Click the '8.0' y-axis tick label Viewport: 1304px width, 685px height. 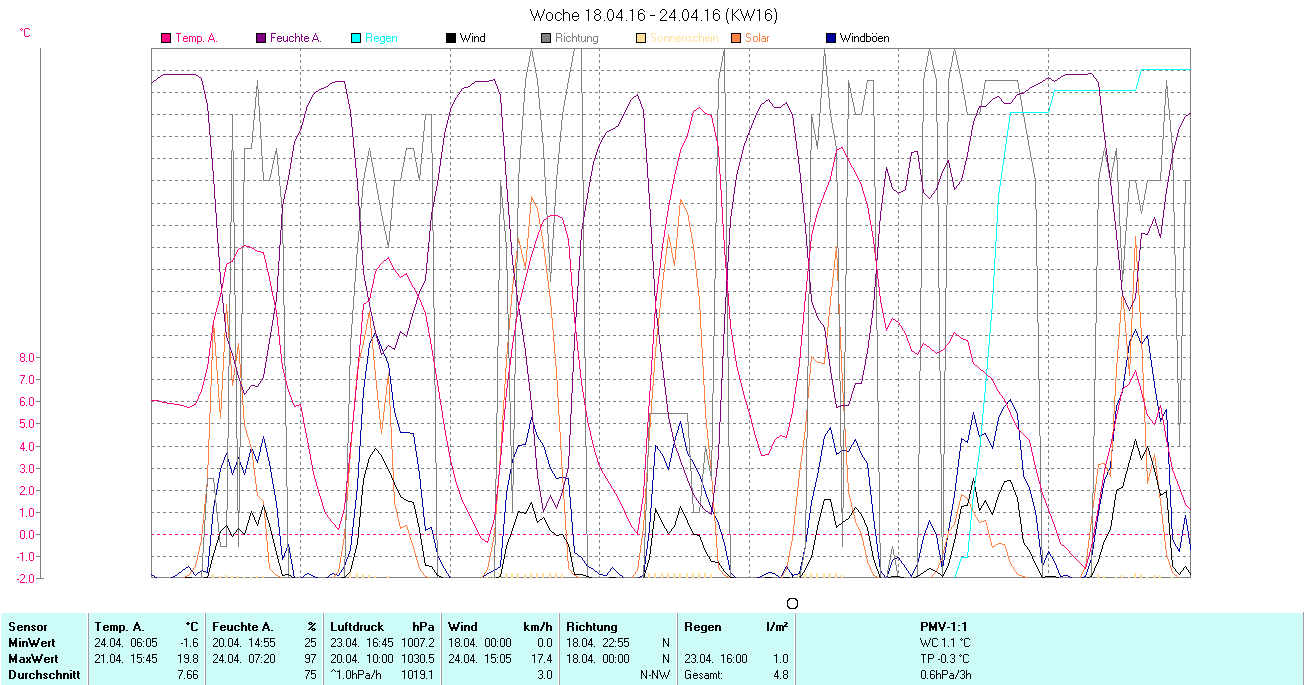[27, 358]
